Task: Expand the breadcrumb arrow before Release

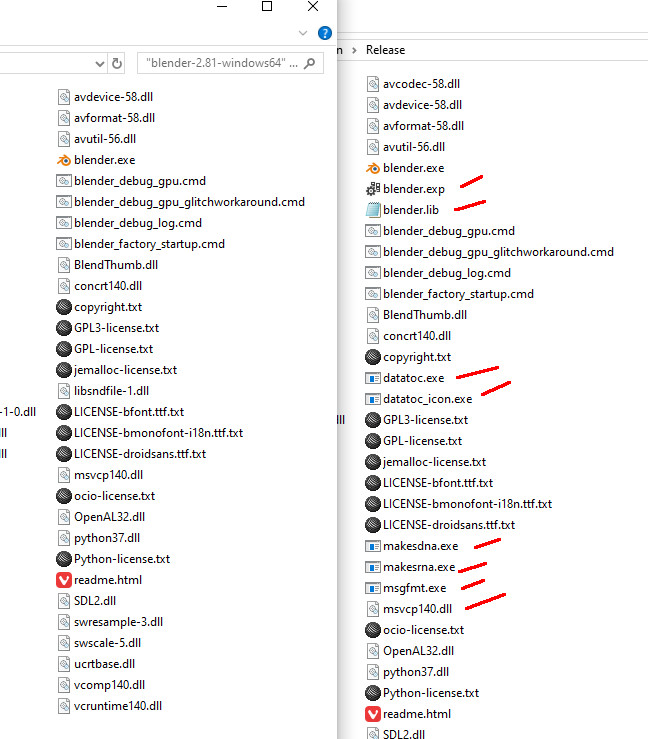Action: (354, 50)
